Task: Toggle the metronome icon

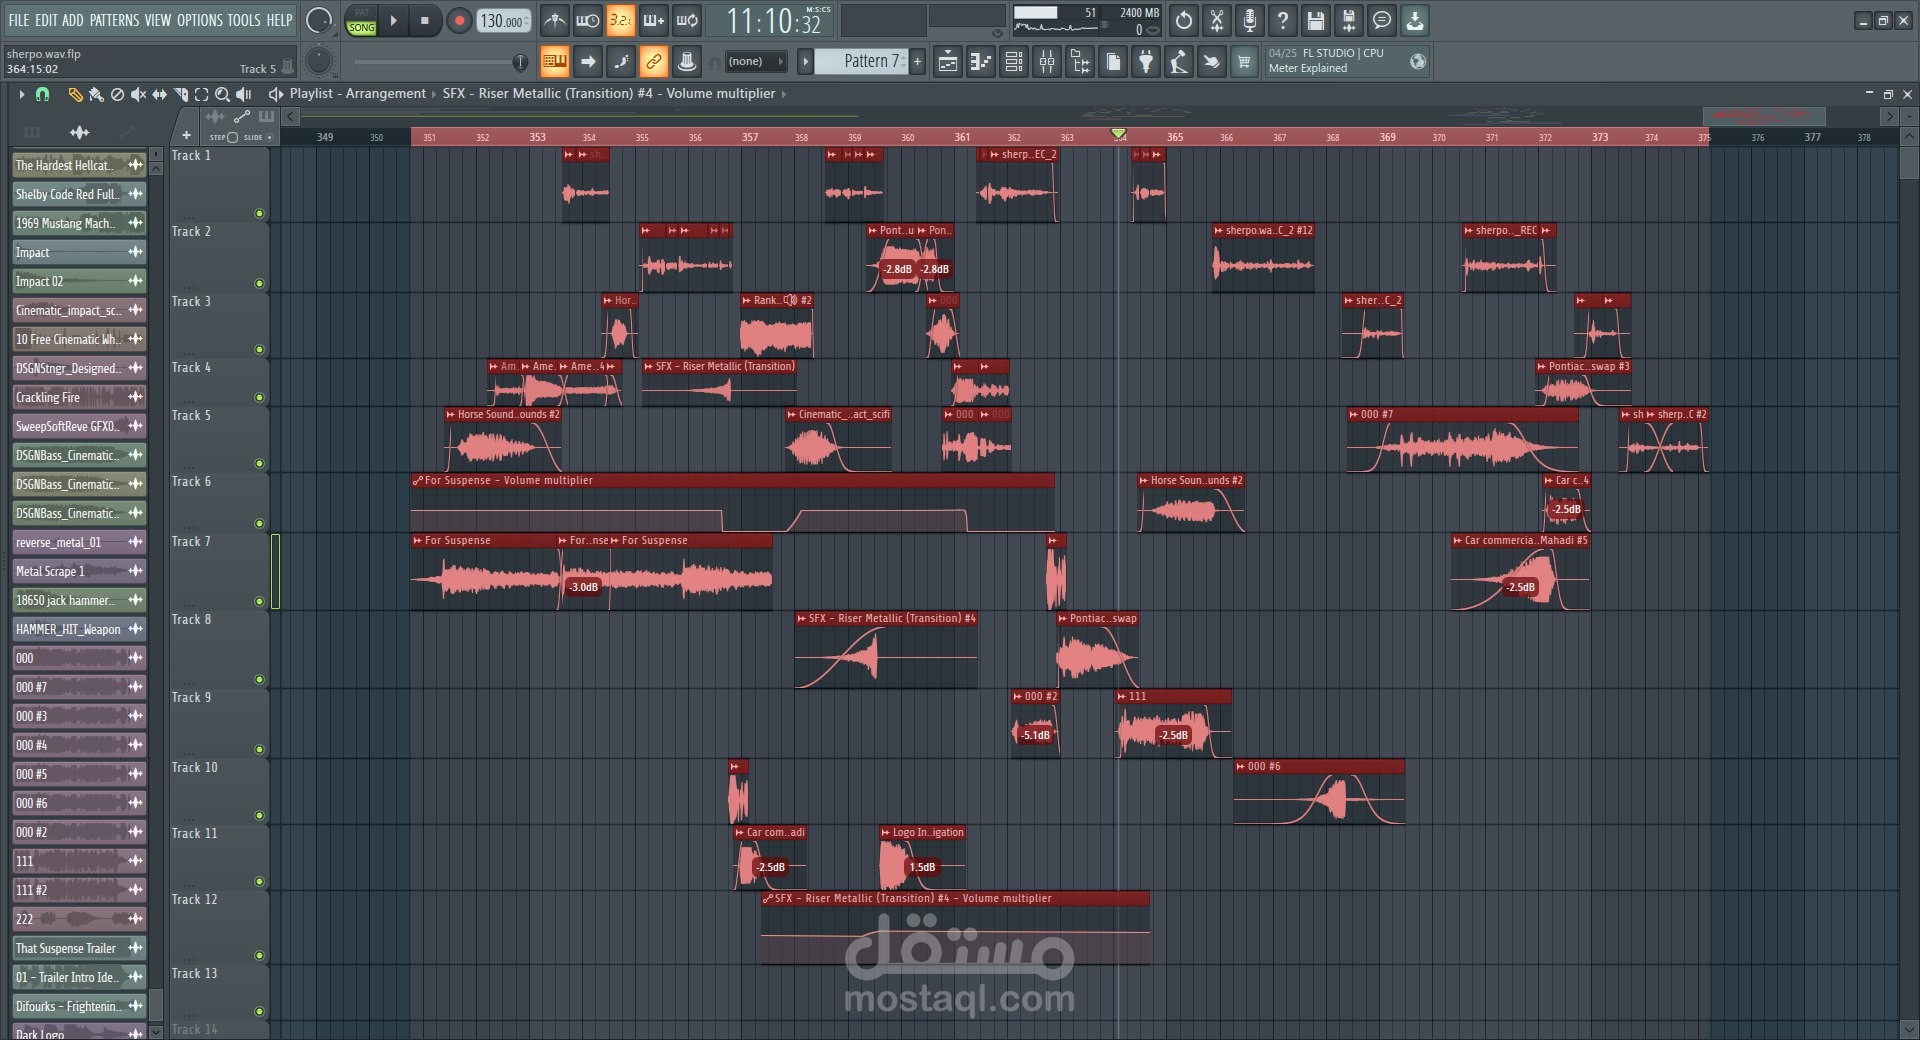Action: (554, 20)
